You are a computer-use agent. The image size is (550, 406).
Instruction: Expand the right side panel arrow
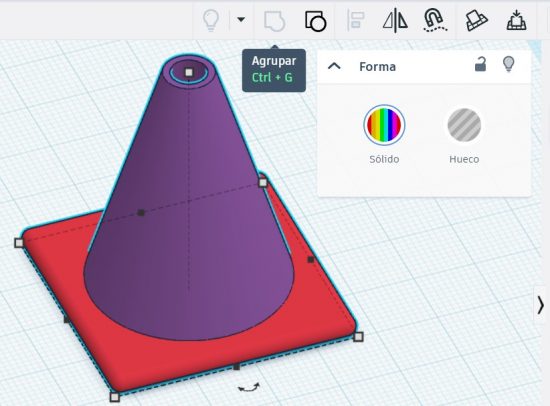(541, 305)
